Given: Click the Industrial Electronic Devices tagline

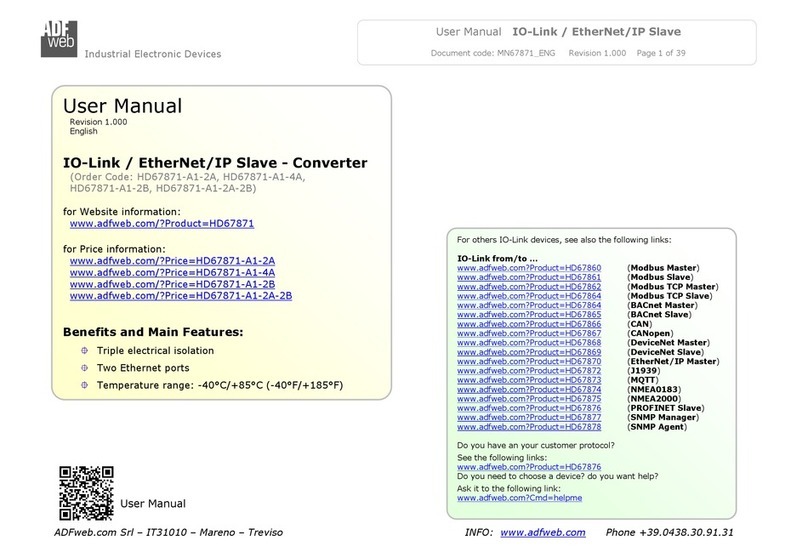Looking at the screenshot, I should (x=153, y=54).
